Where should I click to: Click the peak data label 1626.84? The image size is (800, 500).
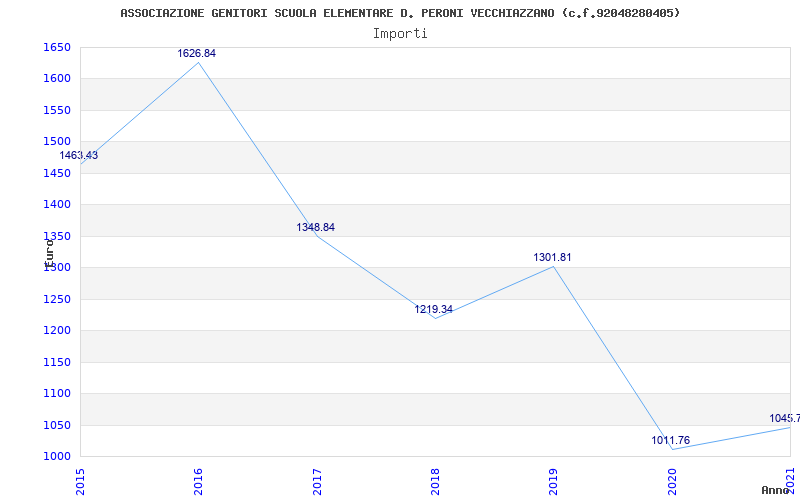(x=196, y=53)
